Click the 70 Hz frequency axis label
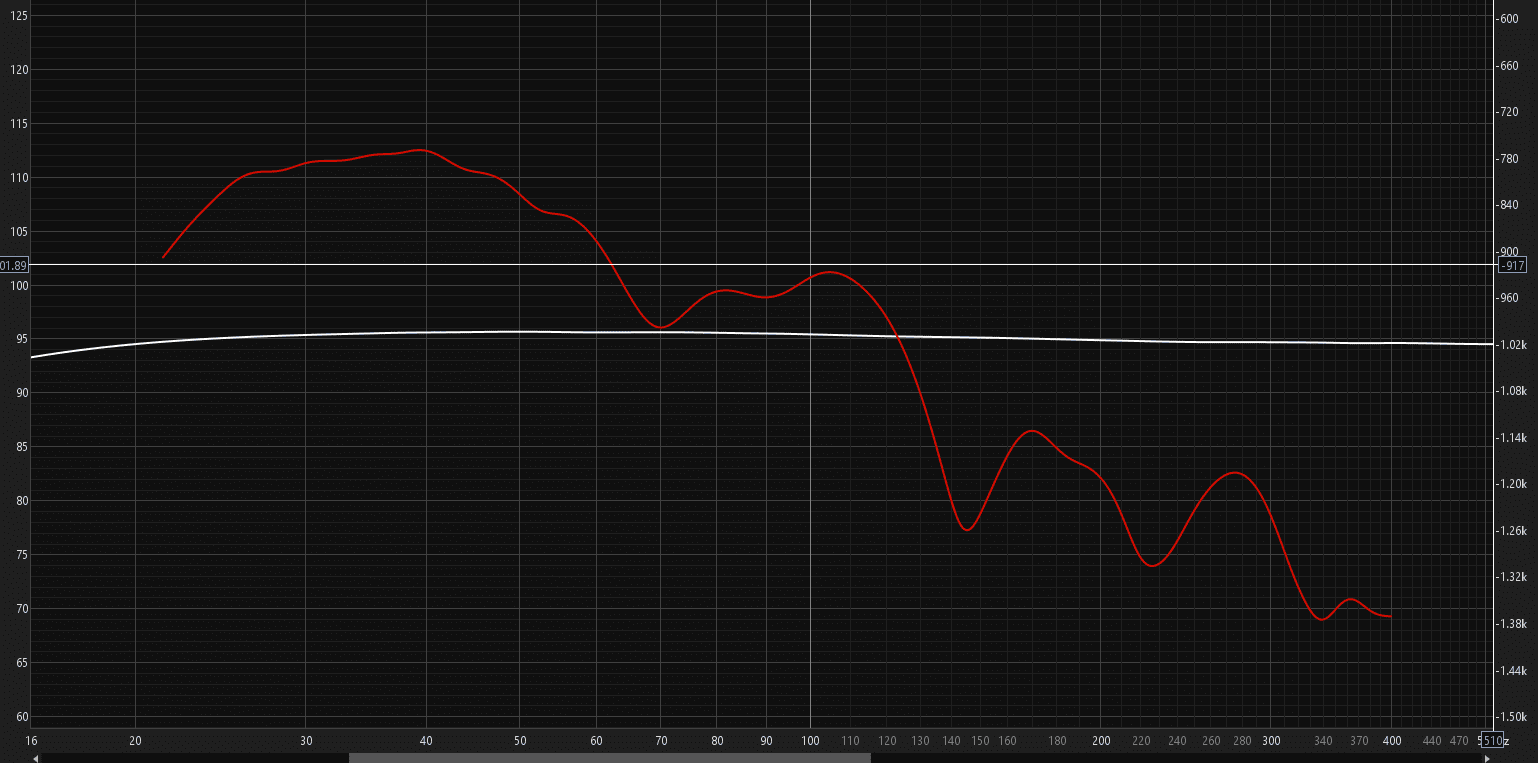Viewport: 1538px width, 763px height. (660, 741)
